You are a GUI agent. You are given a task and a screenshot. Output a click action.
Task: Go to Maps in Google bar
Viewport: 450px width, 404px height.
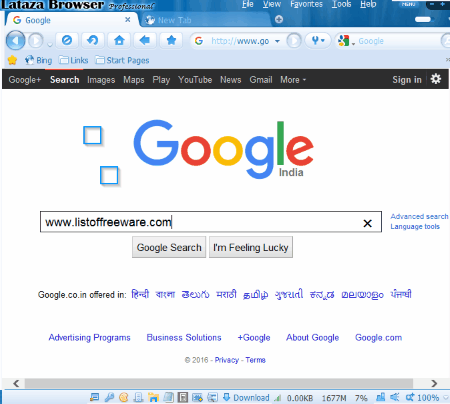click(134, 80)
